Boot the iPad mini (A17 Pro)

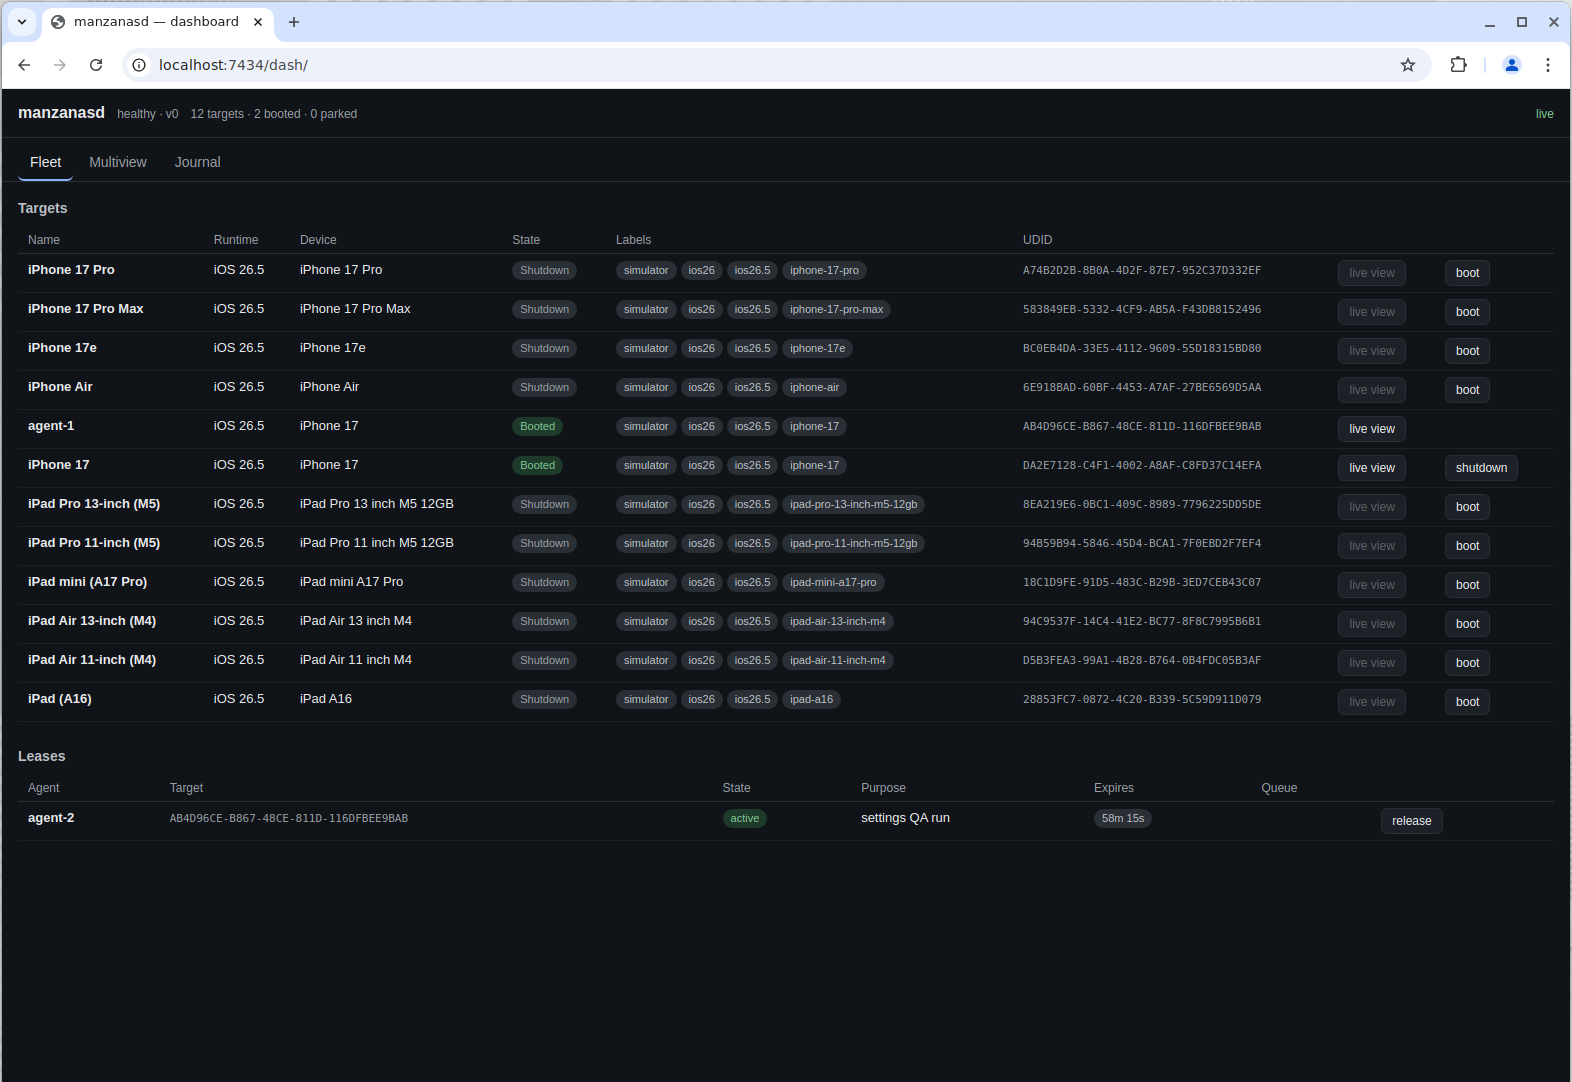pyautogui.click(x=1467, y=585)
